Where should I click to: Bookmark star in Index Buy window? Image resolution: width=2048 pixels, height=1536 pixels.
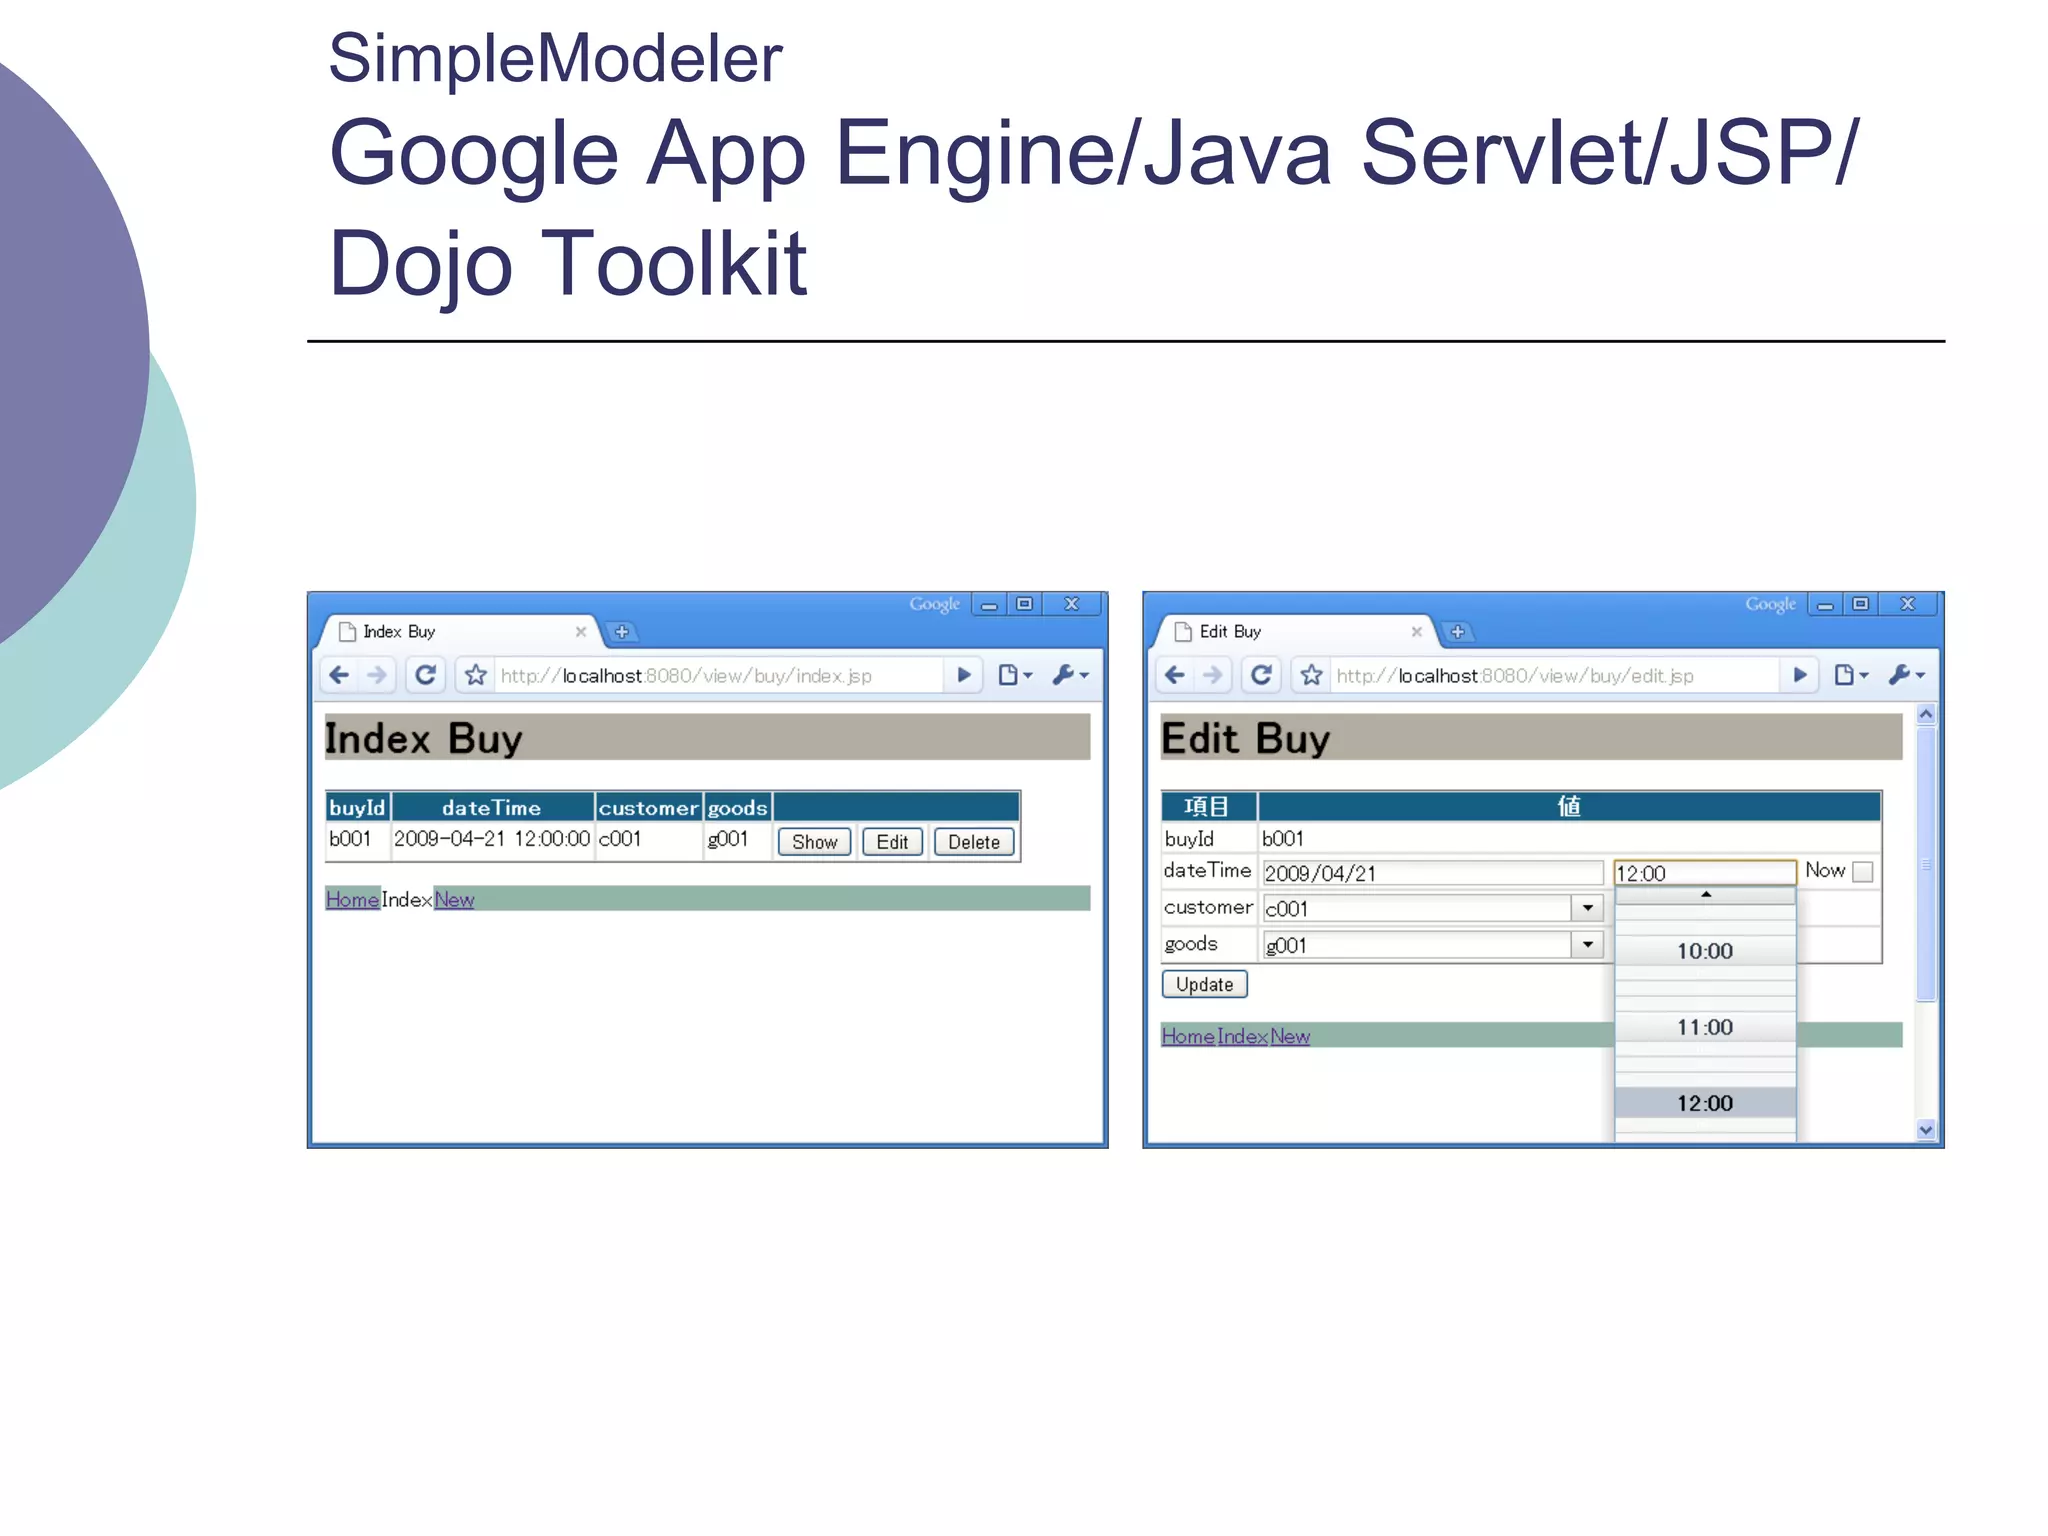click(476, 675)
